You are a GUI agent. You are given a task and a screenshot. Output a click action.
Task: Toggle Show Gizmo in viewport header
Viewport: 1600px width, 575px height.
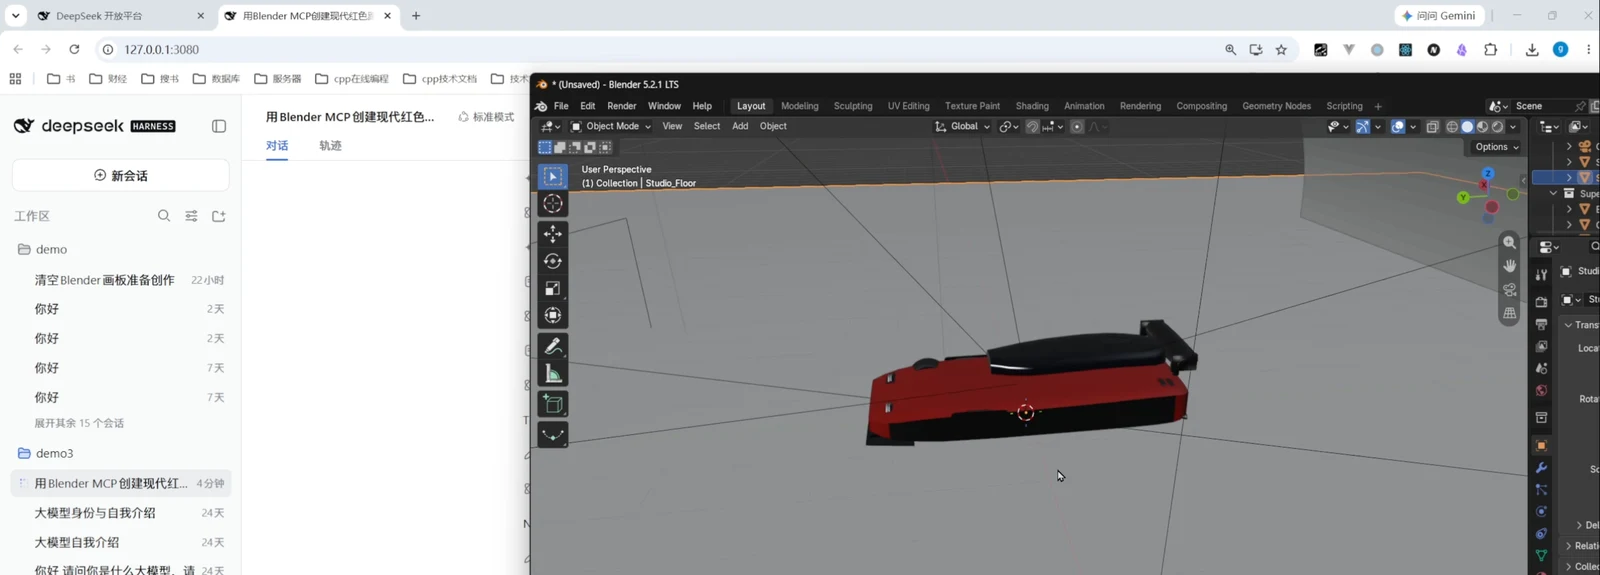1362,127
